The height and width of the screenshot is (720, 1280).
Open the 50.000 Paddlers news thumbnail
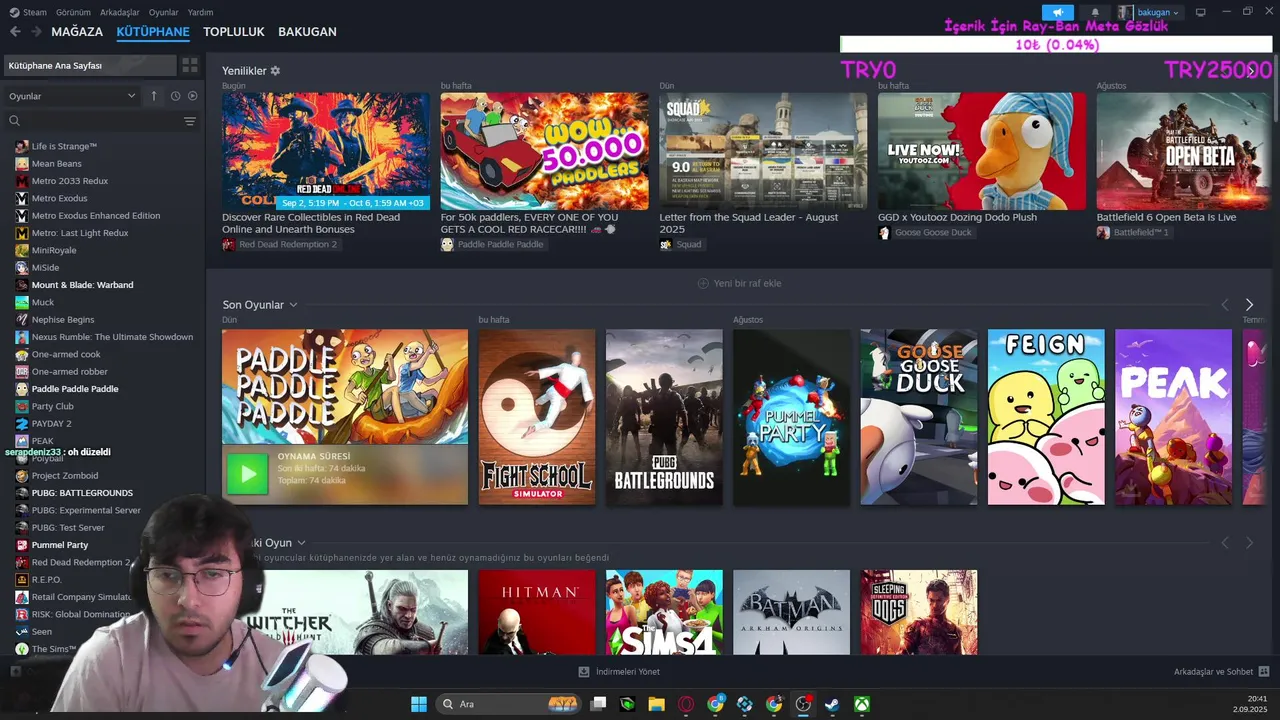(544, 151)
